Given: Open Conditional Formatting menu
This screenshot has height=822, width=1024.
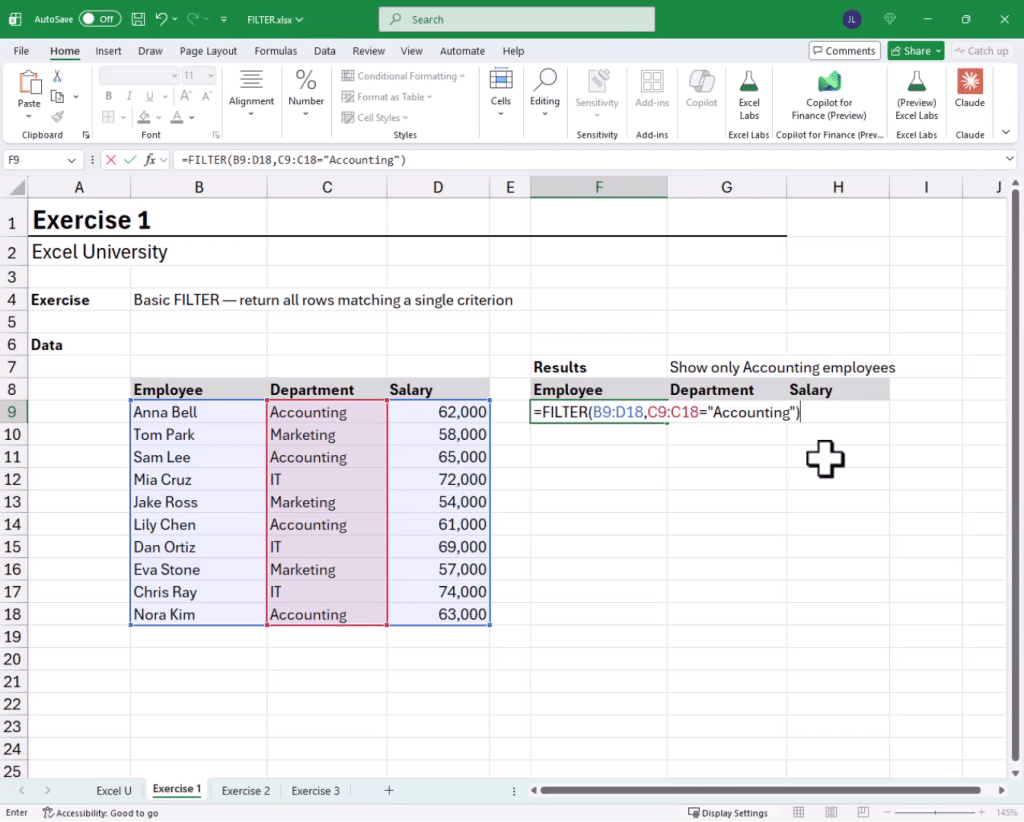Looking at the screenshot, I should tap(404, 76).
